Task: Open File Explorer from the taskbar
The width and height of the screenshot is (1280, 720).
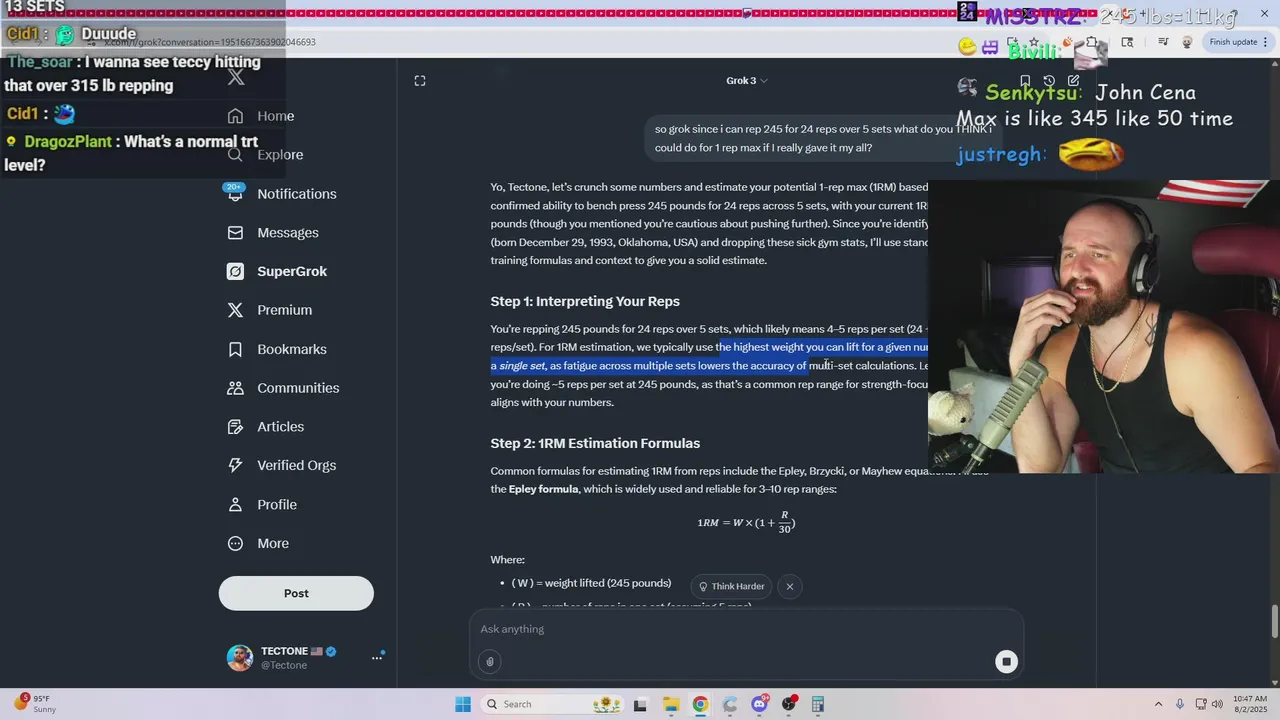Action: (x=670, y=704)
